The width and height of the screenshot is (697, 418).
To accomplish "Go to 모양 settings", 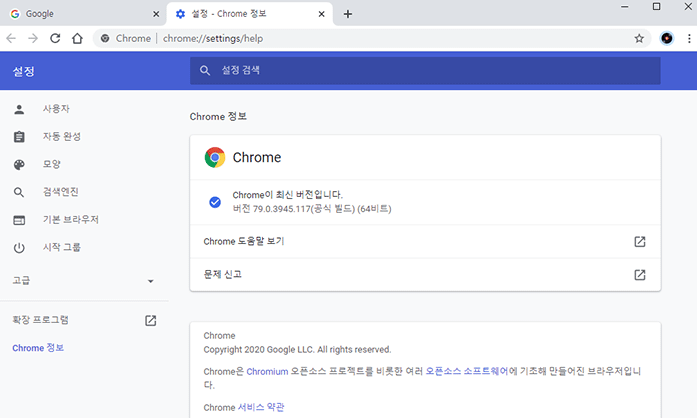I will [x=52, y=164].
